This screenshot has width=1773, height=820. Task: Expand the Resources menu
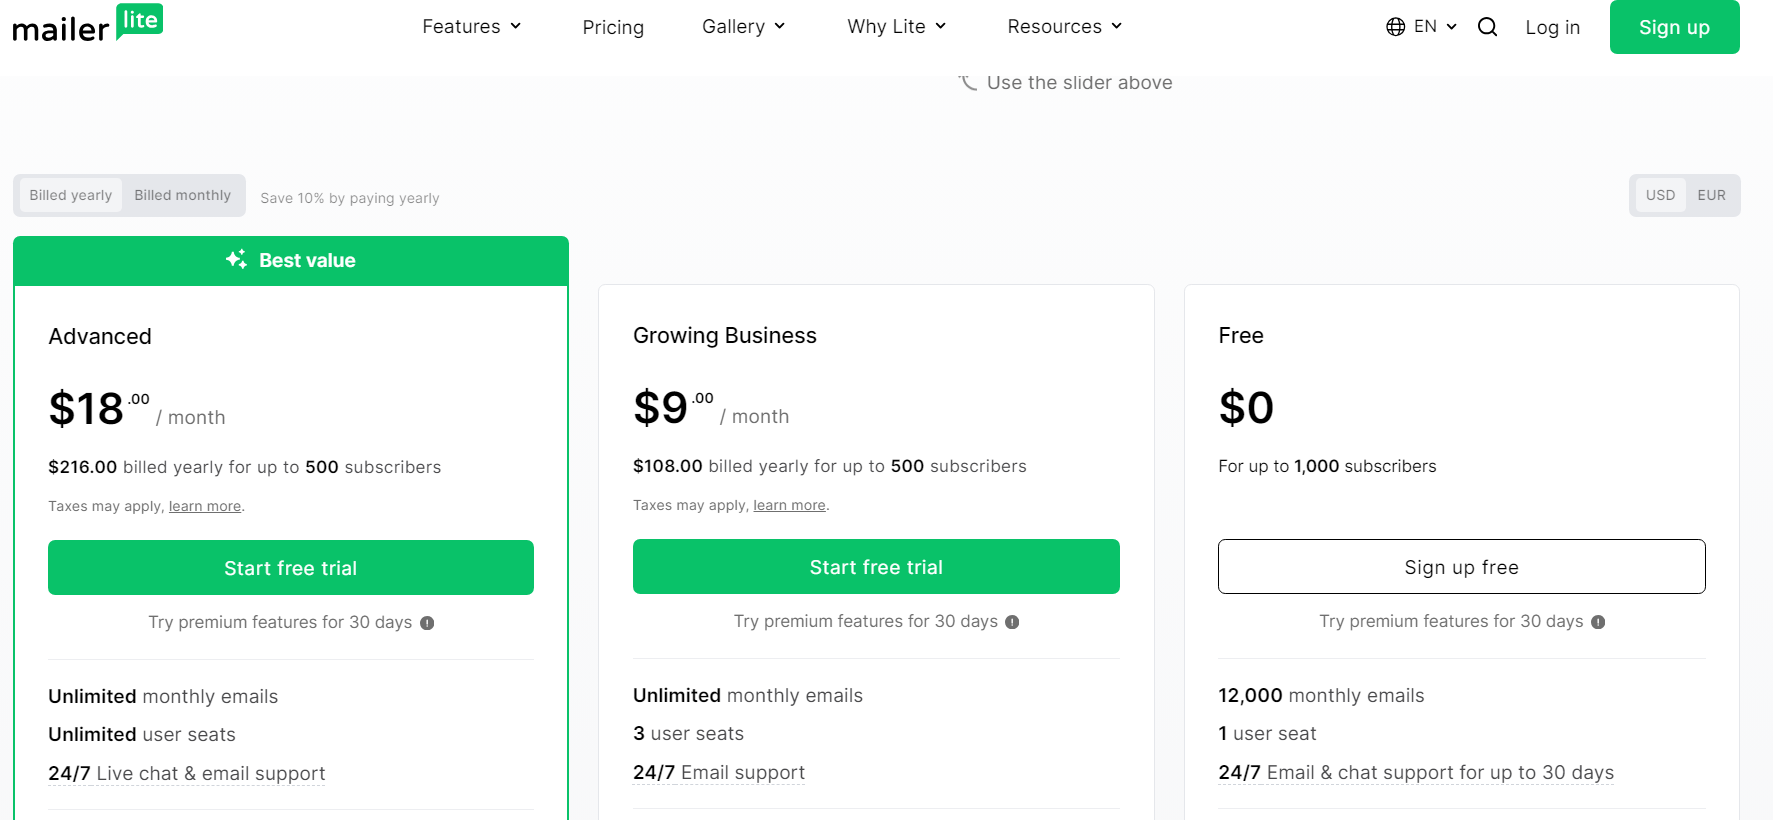(1064, 27)
